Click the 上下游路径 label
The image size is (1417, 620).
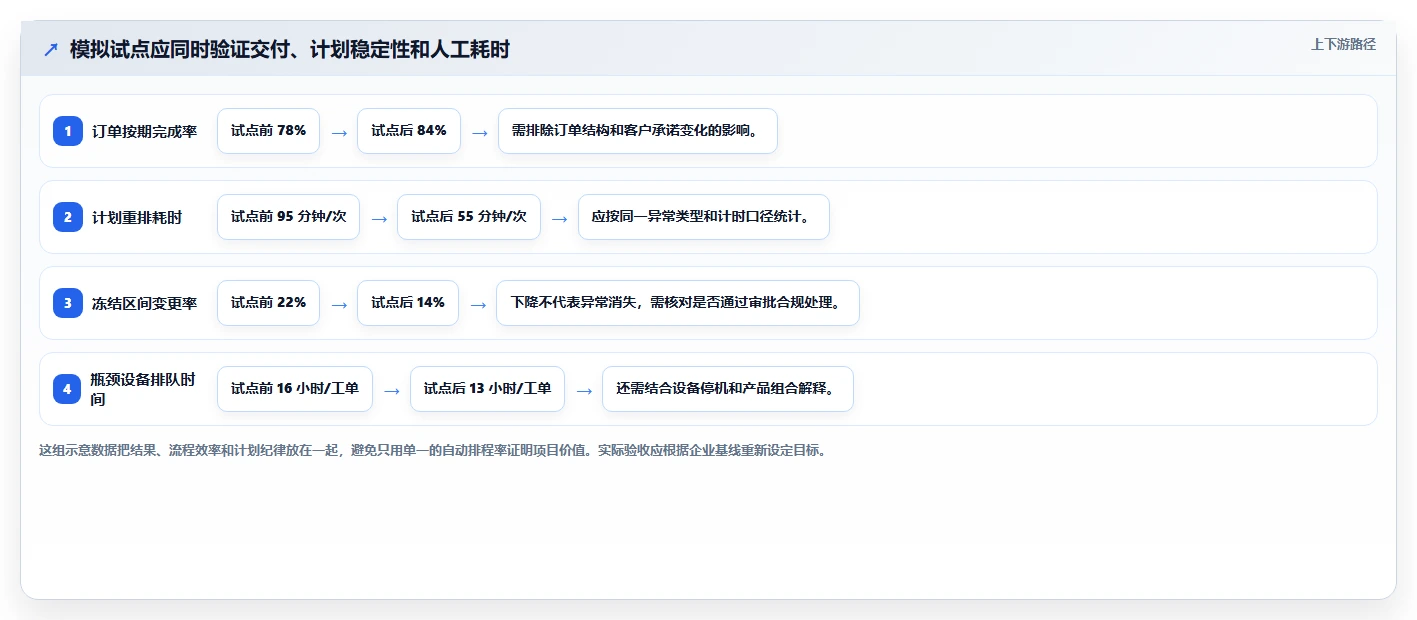[x=1343, y=44]
